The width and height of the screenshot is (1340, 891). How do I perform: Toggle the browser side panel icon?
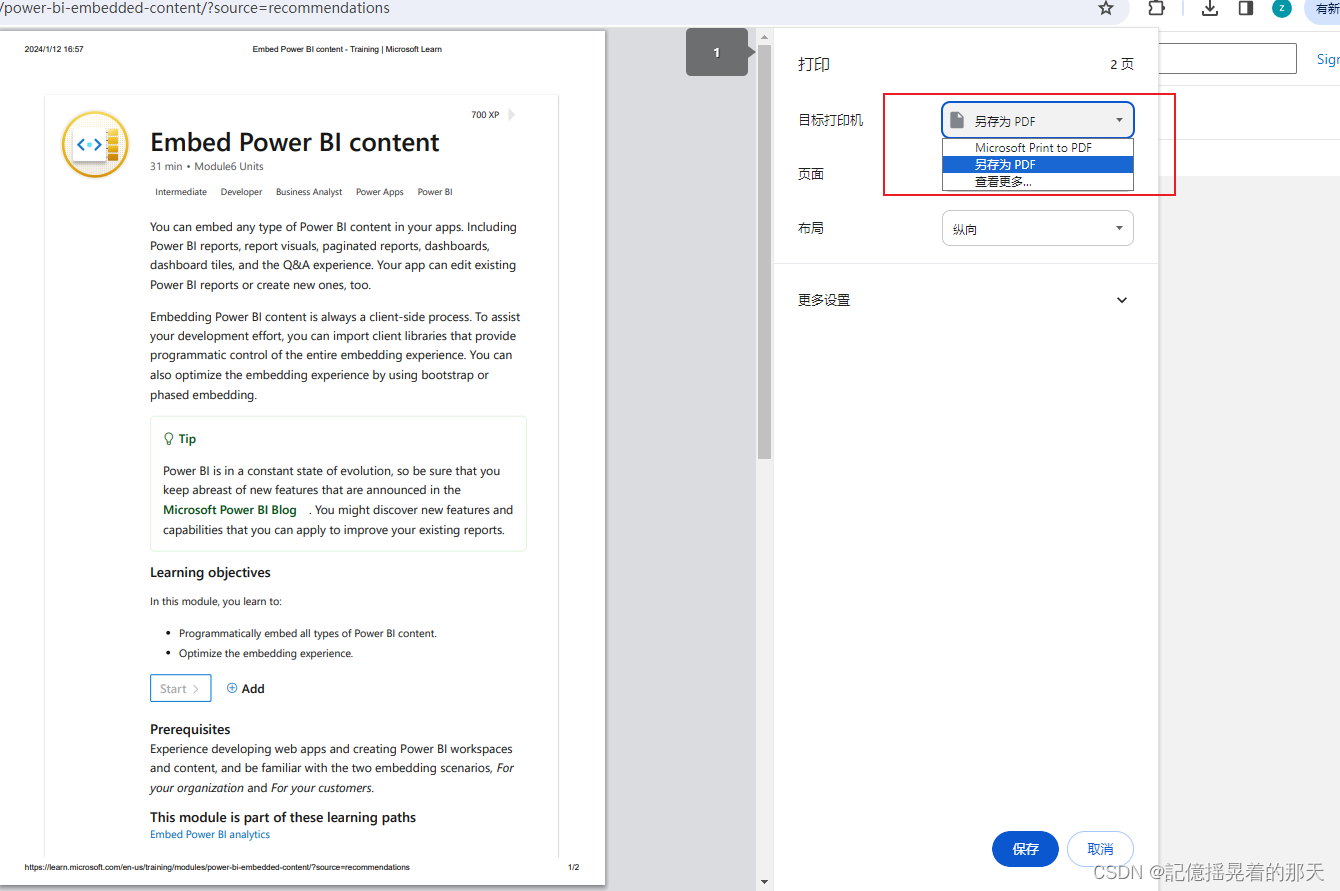coord(1246,8)
